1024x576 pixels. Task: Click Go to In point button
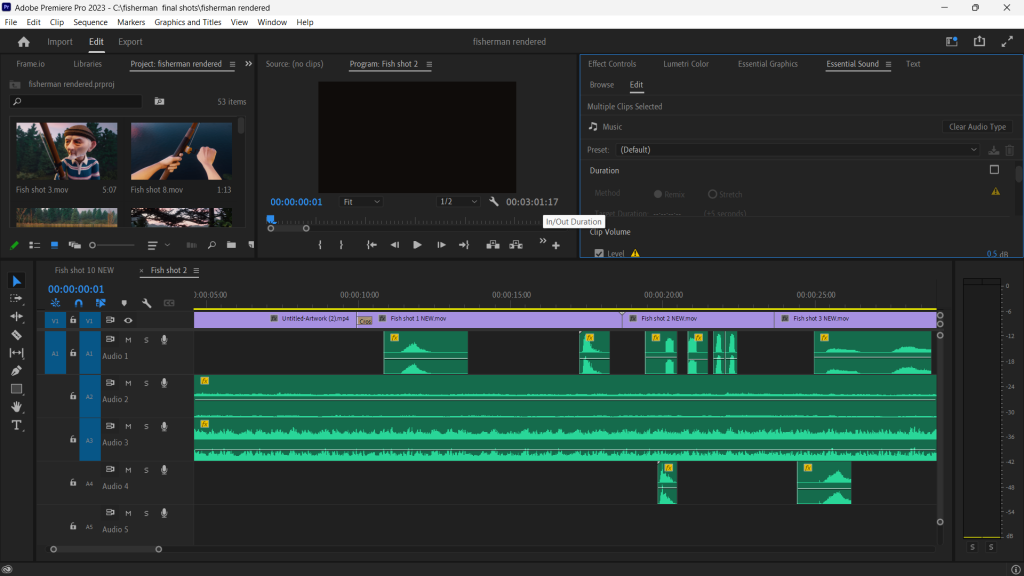(x=372, y=245)
